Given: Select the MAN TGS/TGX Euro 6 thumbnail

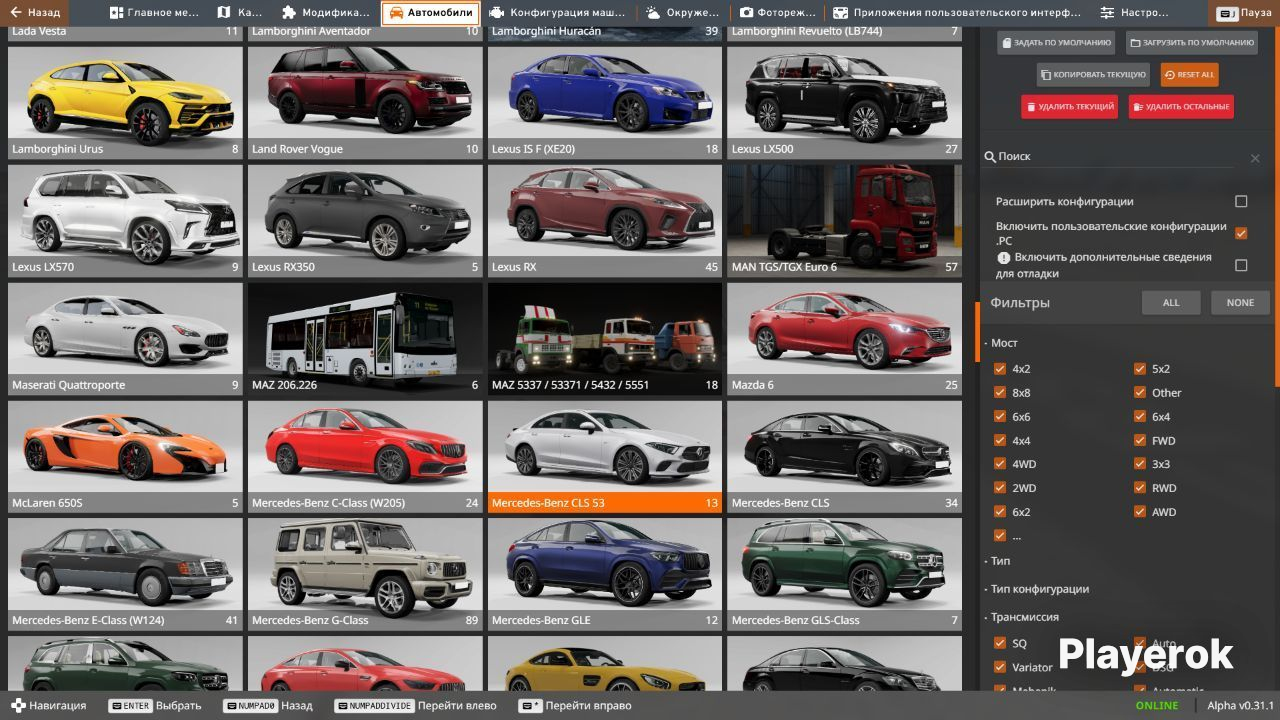Looking at the screenshot, I should click(x=844, y=220).
